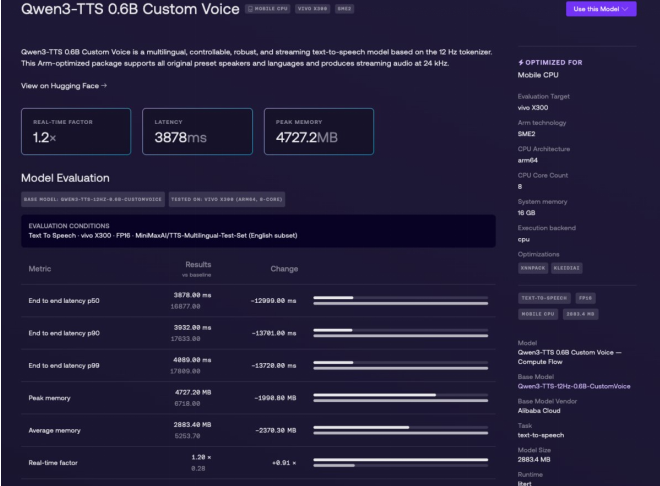Click the Real-Time Factor stat card
The height and width of the screenshot is (486, 660).
[x=76, y=131]
